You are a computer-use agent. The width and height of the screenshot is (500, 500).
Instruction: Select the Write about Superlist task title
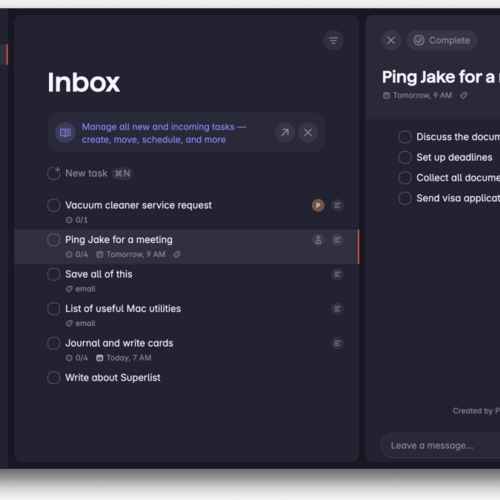(x=113, y=378)
